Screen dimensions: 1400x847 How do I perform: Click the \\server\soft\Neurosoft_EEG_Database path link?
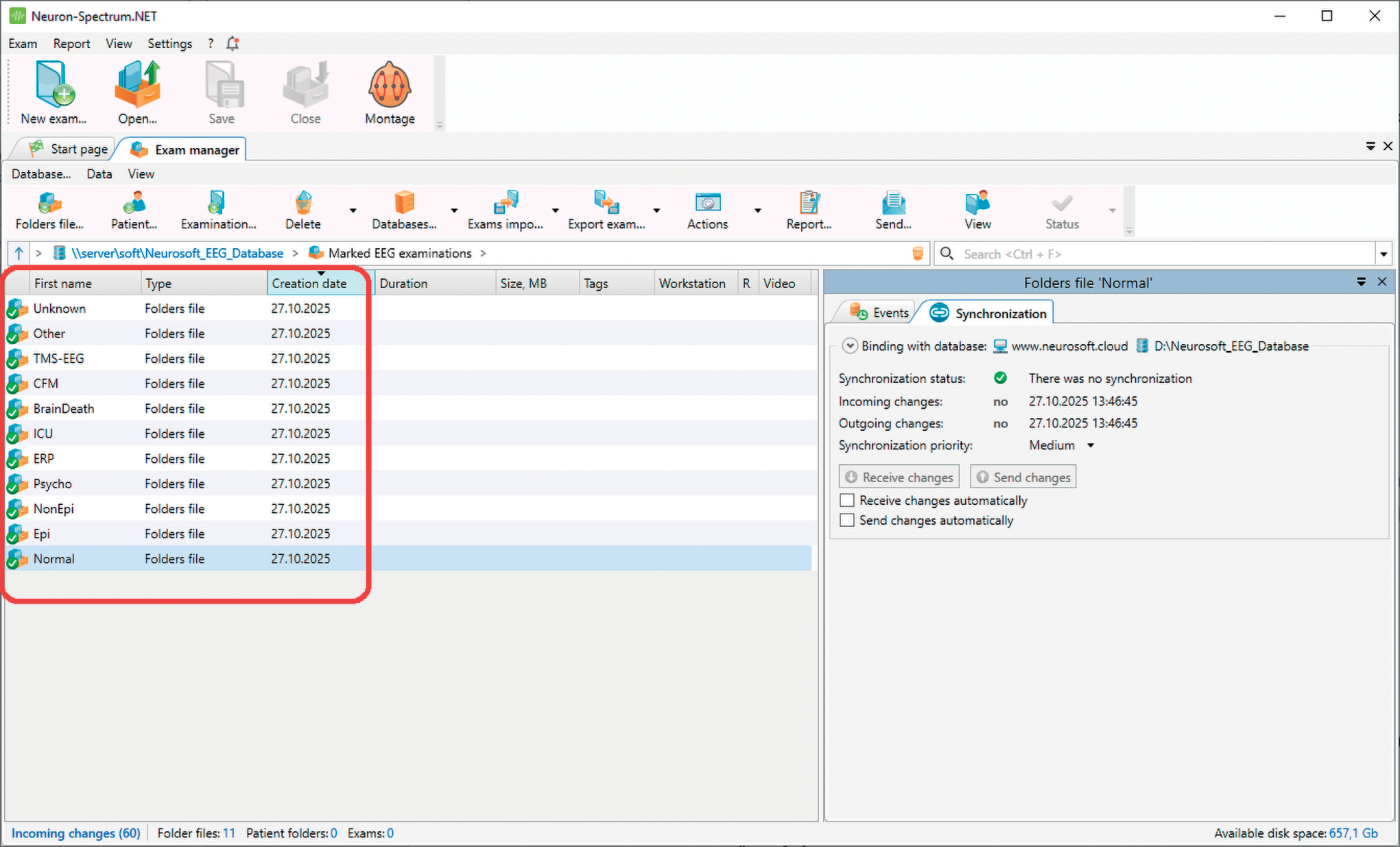point(177,254)
